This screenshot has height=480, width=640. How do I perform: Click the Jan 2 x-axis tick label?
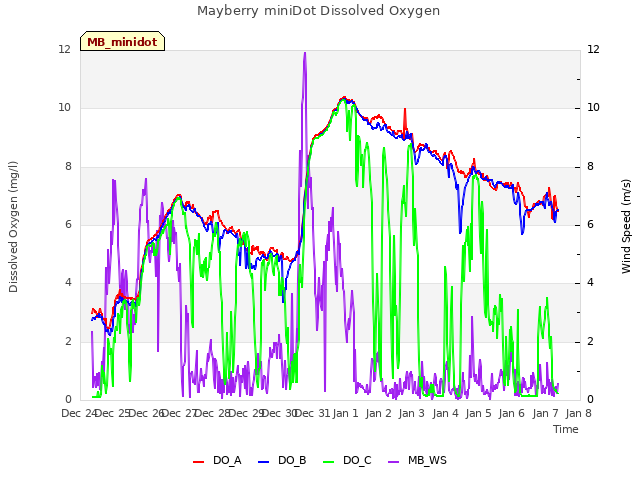tap(378, 413)
